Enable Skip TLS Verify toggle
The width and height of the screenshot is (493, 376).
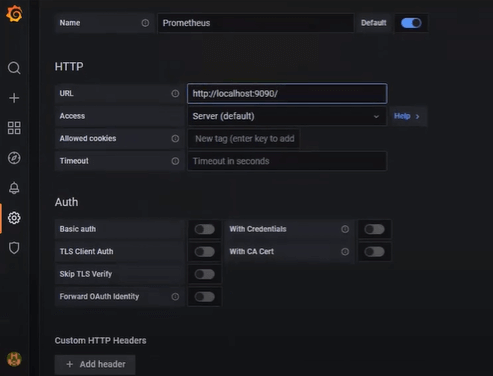[205, 274]
